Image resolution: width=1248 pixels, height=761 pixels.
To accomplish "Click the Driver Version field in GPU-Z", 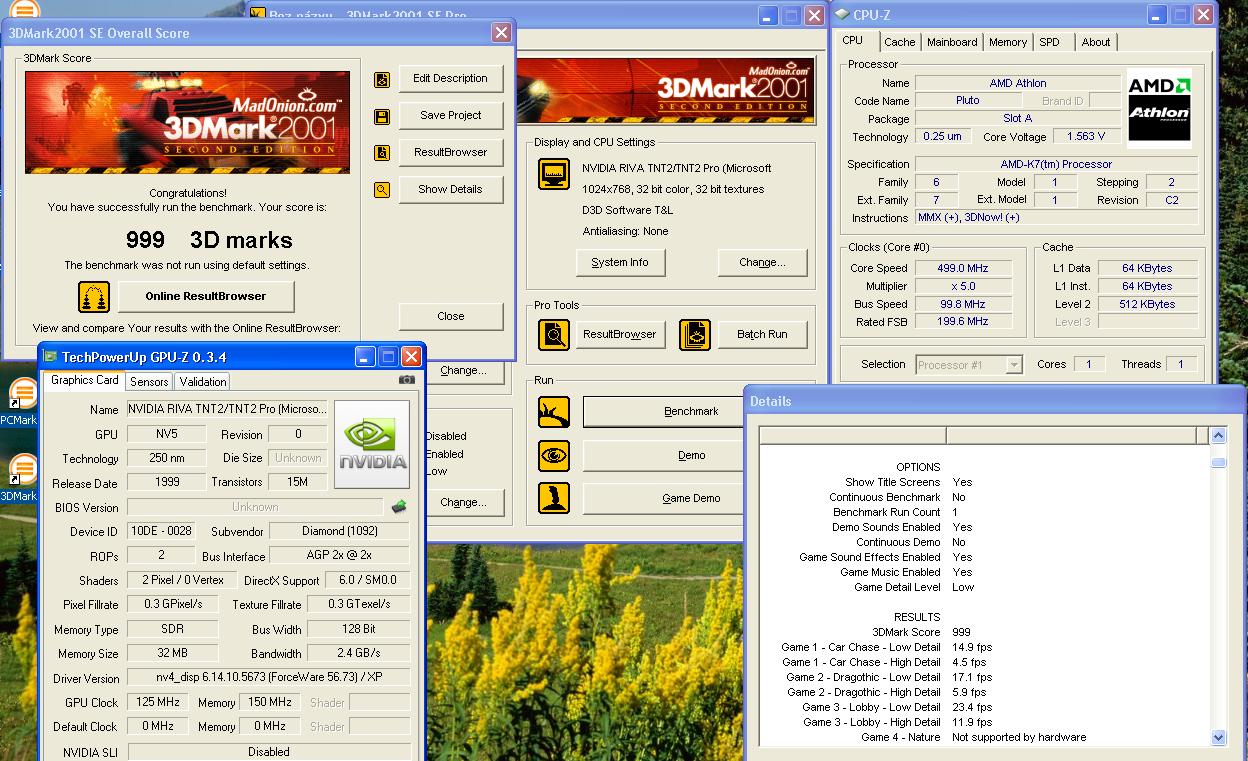I will [x=268, y=678].
